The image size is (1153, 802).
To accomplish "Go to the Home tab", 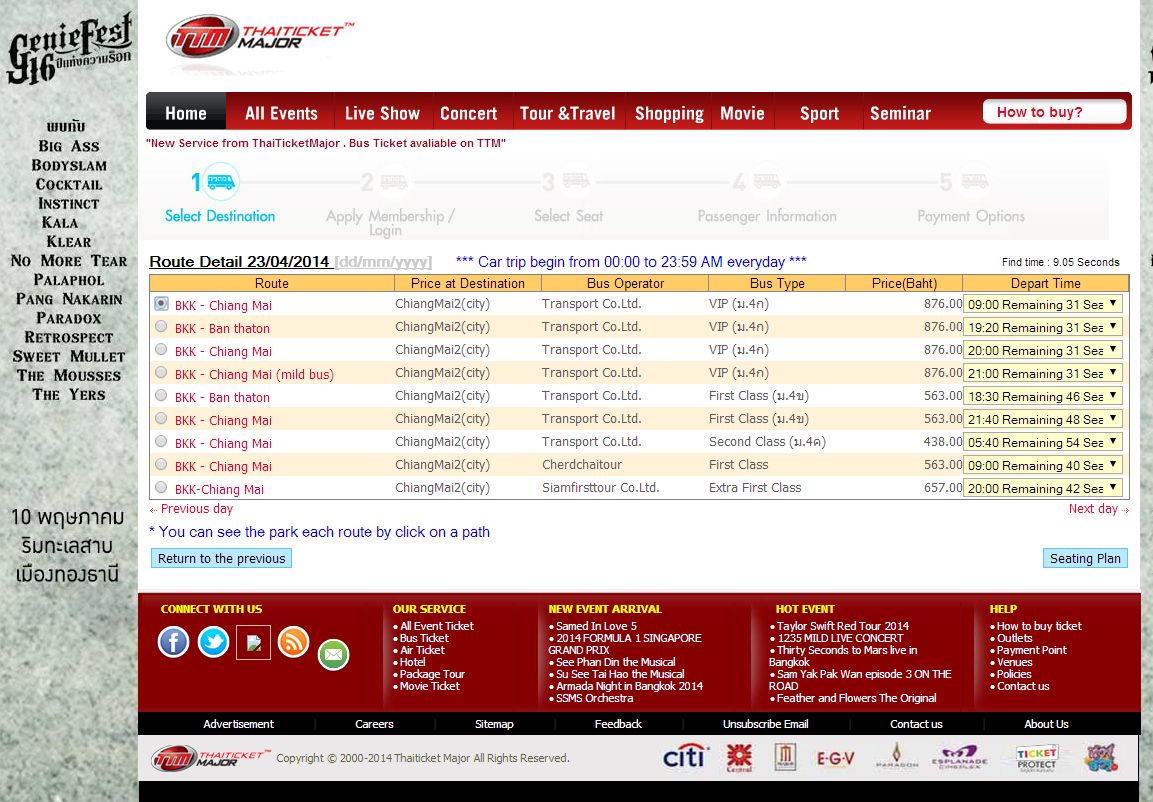I will click(186, 113).
